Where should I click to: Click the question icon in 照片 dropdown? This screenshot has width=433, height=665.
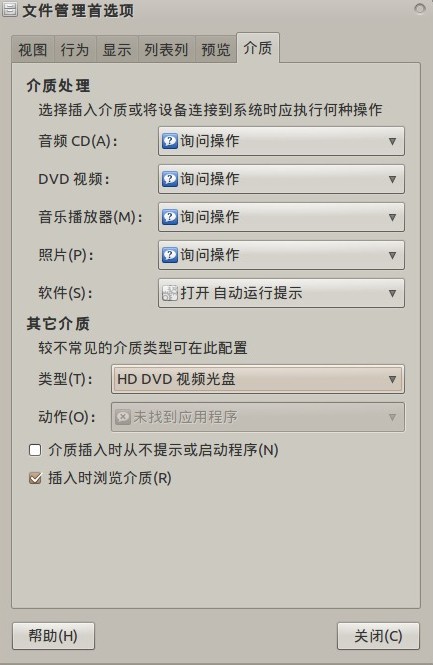tap(170, 255)
